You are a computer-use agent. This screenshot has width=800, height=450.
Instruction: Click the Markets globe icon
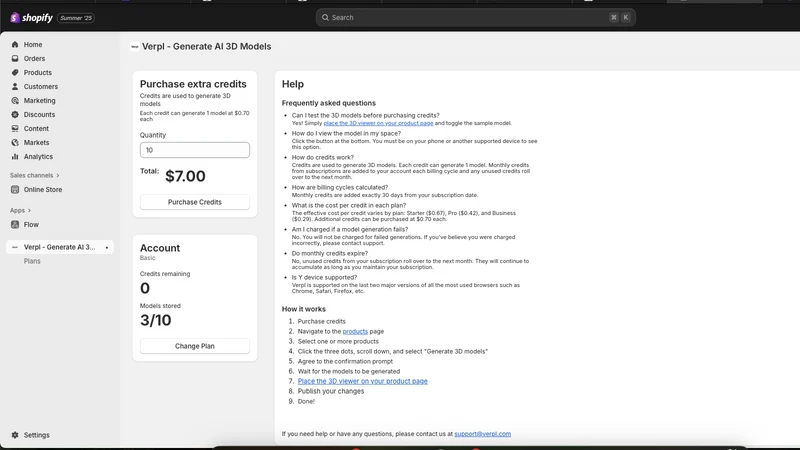(15, 143)
